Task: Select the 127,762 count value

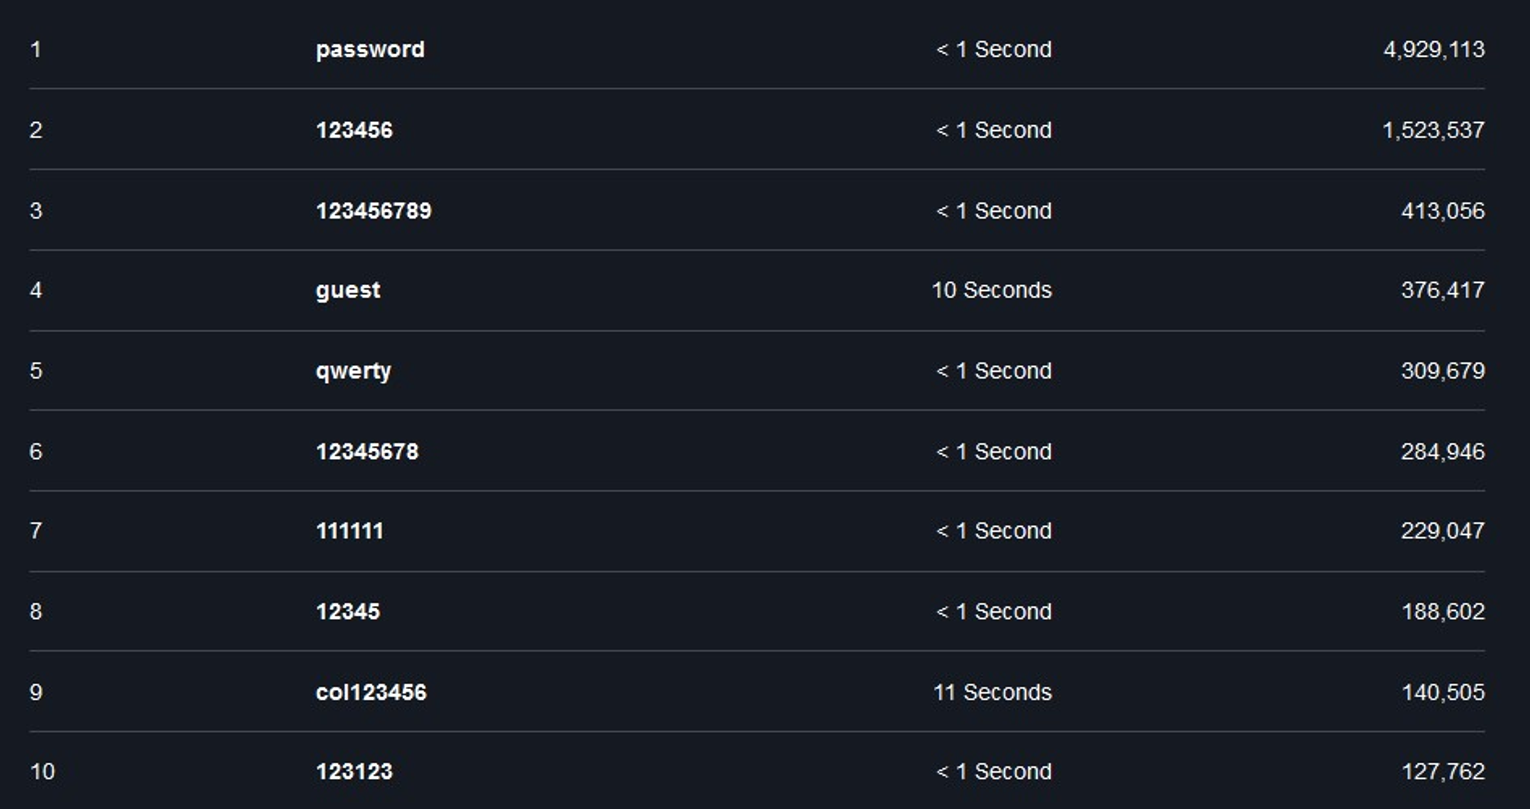Action: pyautogui.click(x=1443, y=772)
